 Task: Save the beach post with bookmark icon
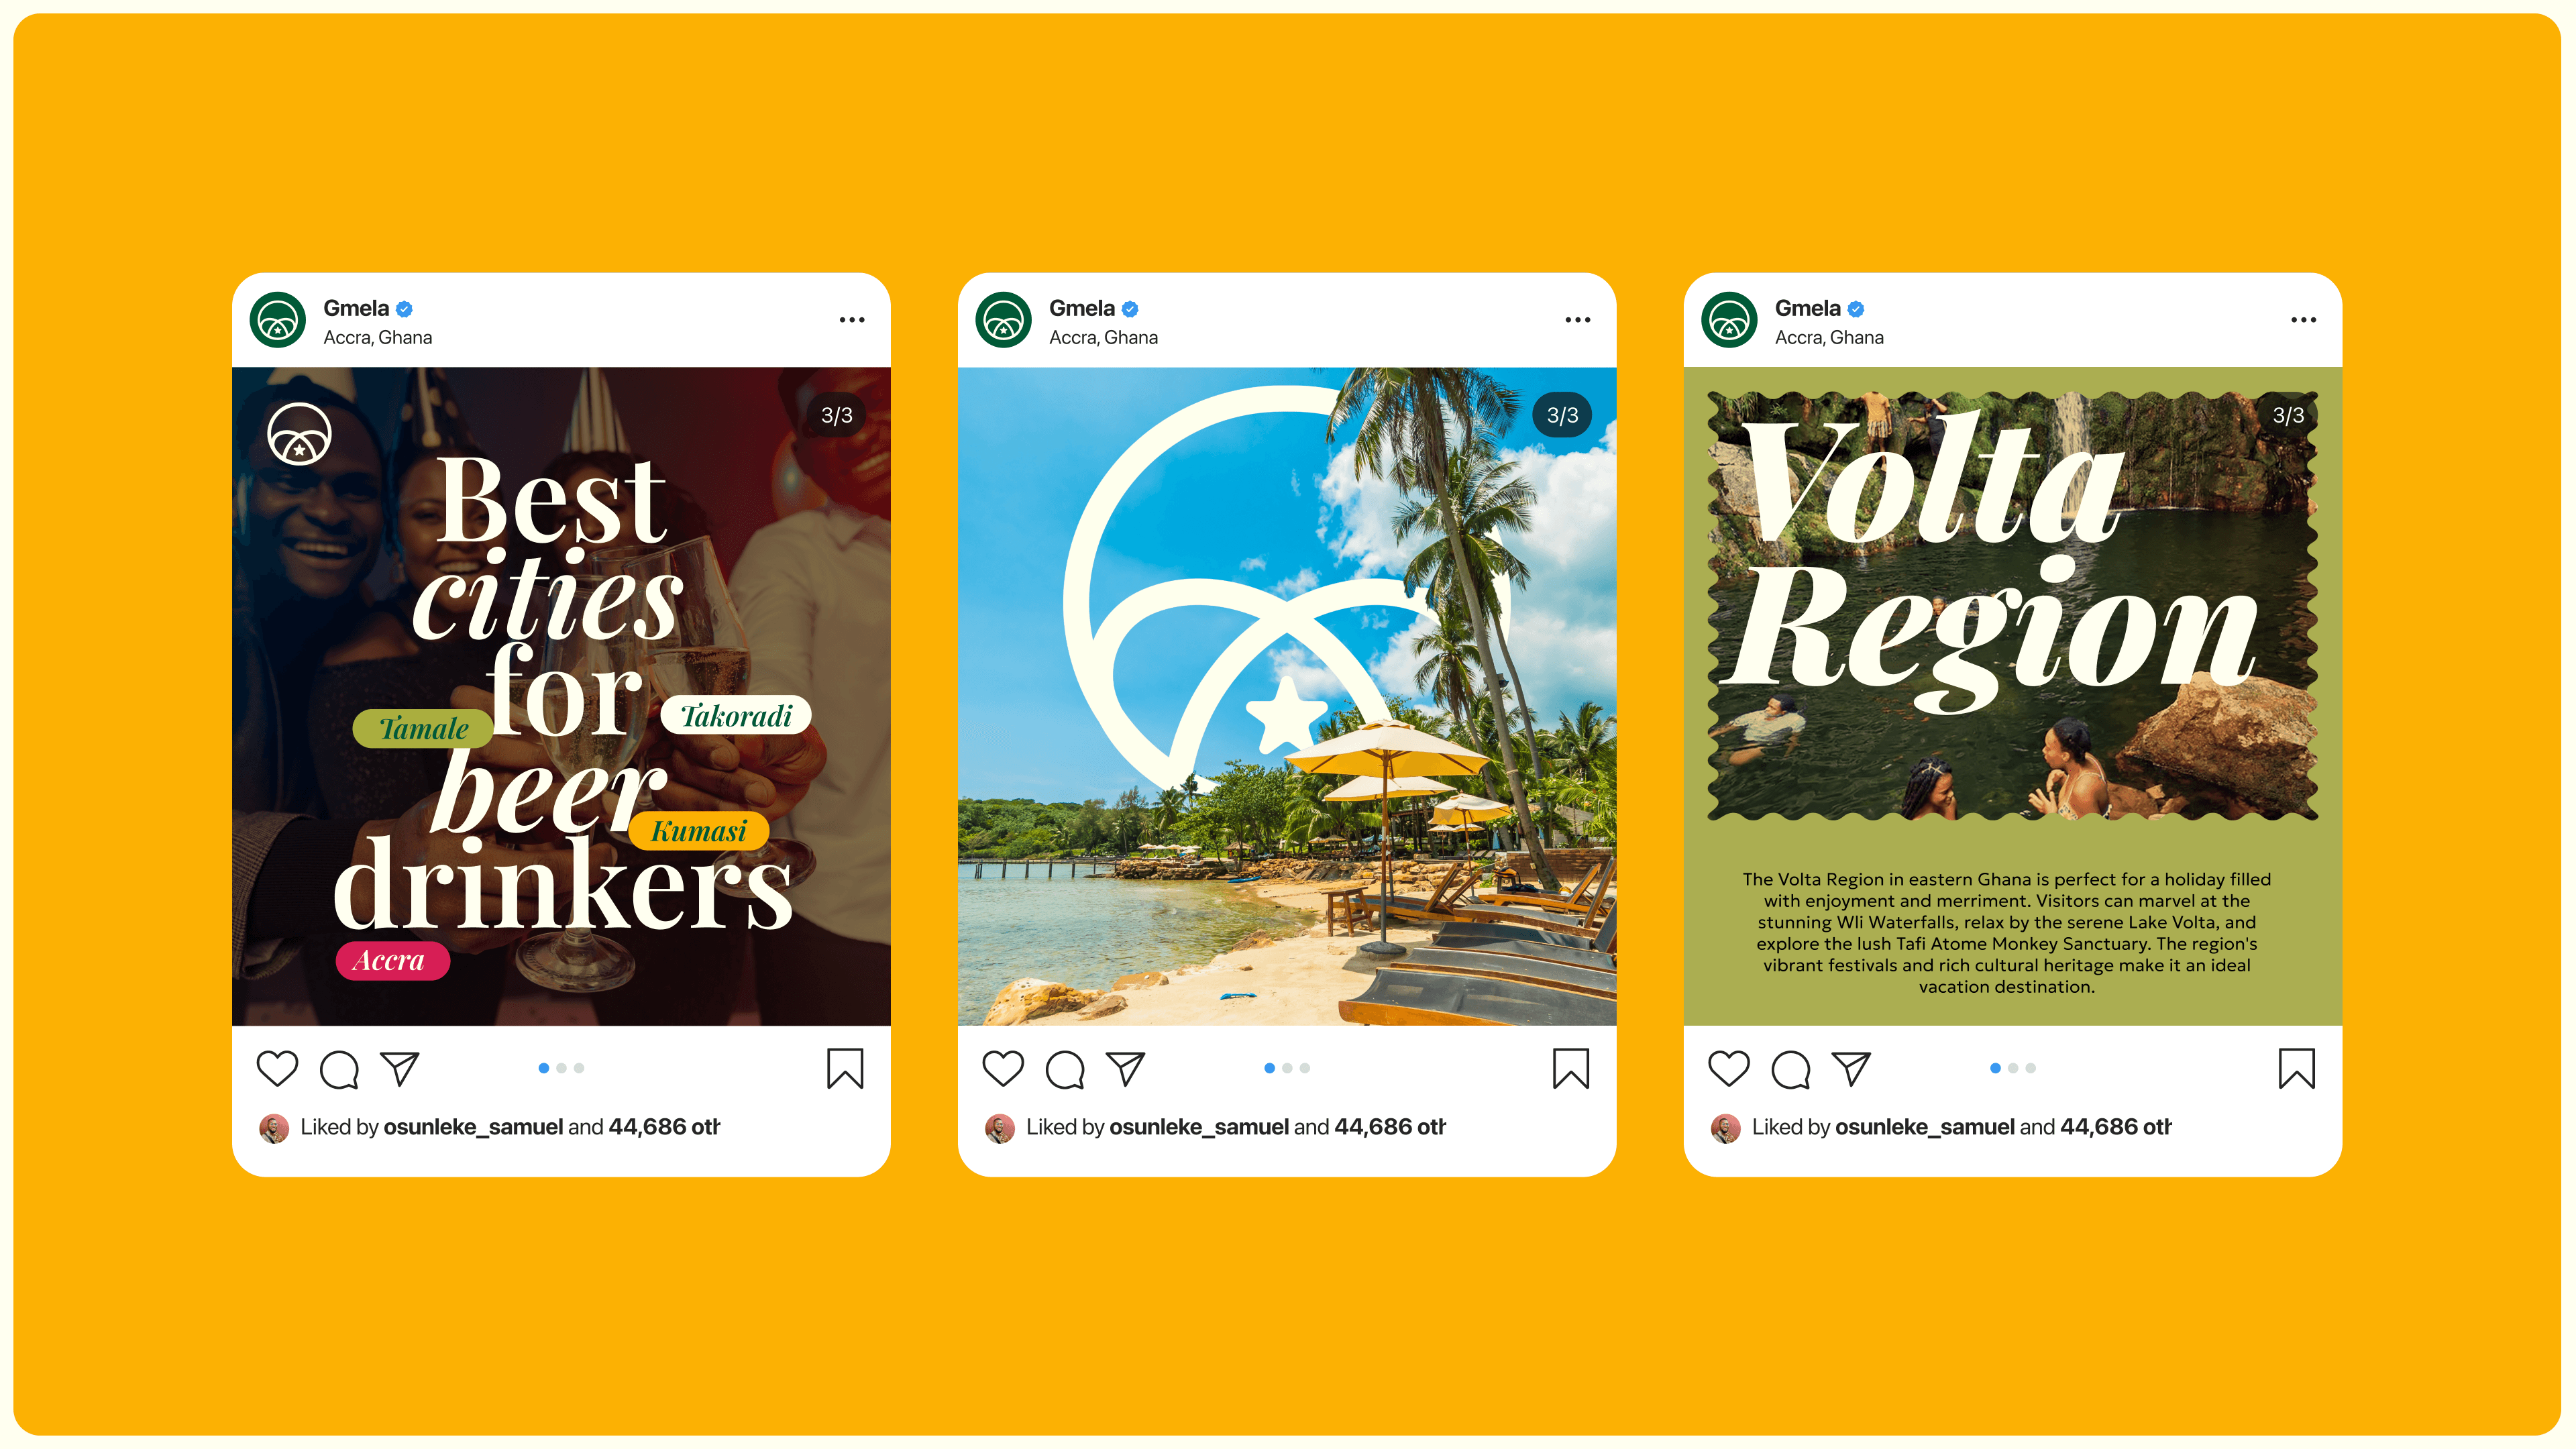click(1571, 1068)
